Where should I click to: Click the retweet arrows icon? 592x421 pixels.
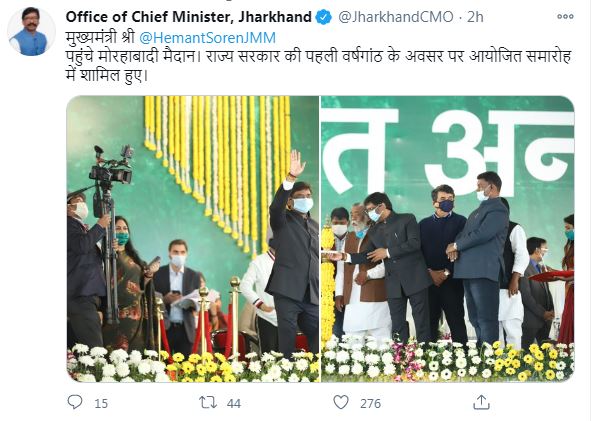(x=208, y=402)
